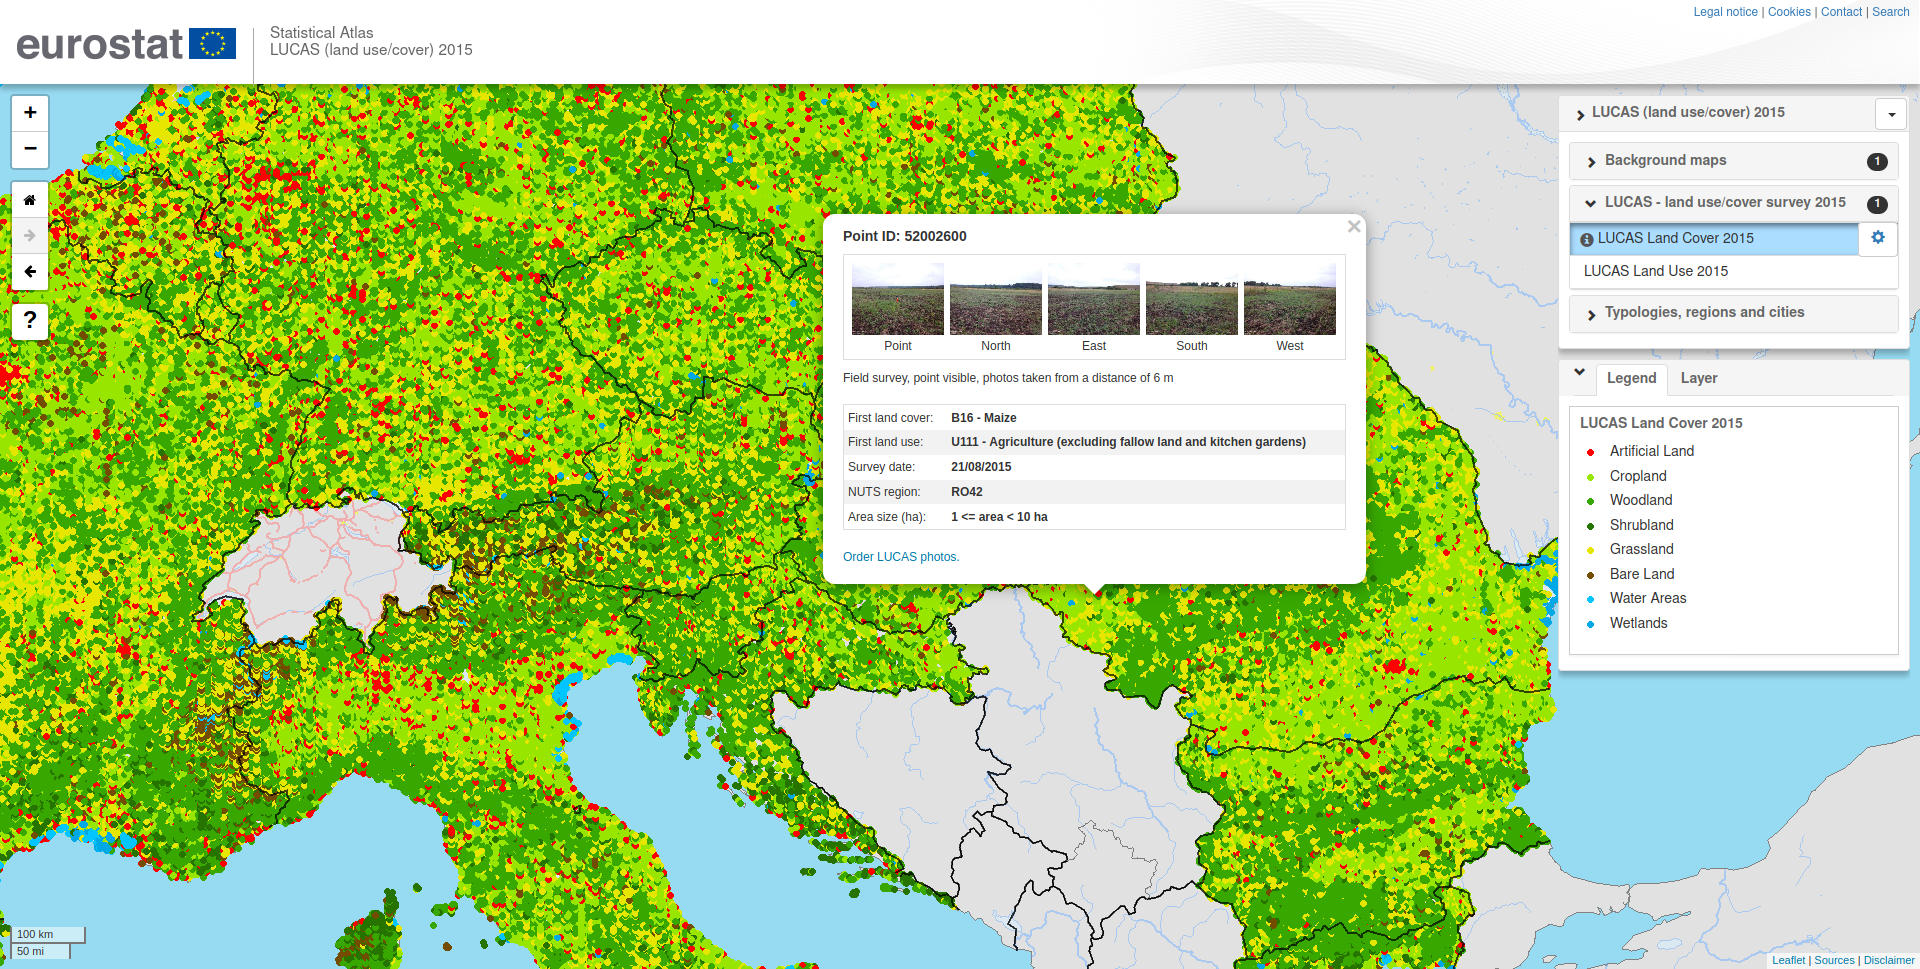Viewport: 1920px width, 969px height.
Task: Click the Cropland legend color dot
Action: (1590, 477)
